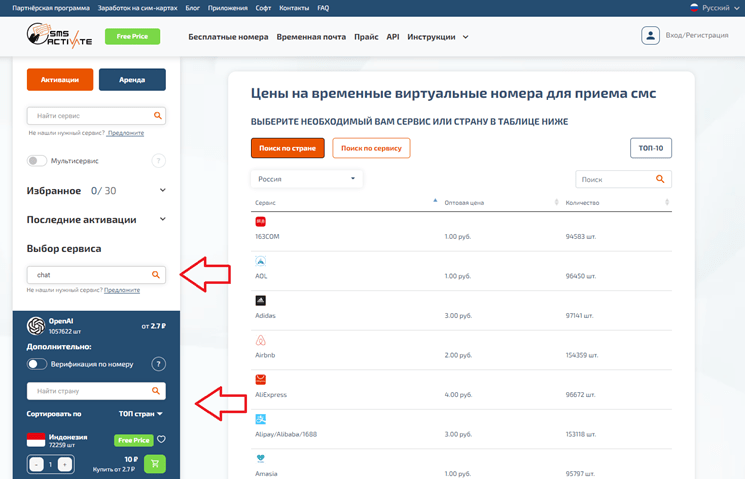Open the Russia country dropdown

[306, 179]
